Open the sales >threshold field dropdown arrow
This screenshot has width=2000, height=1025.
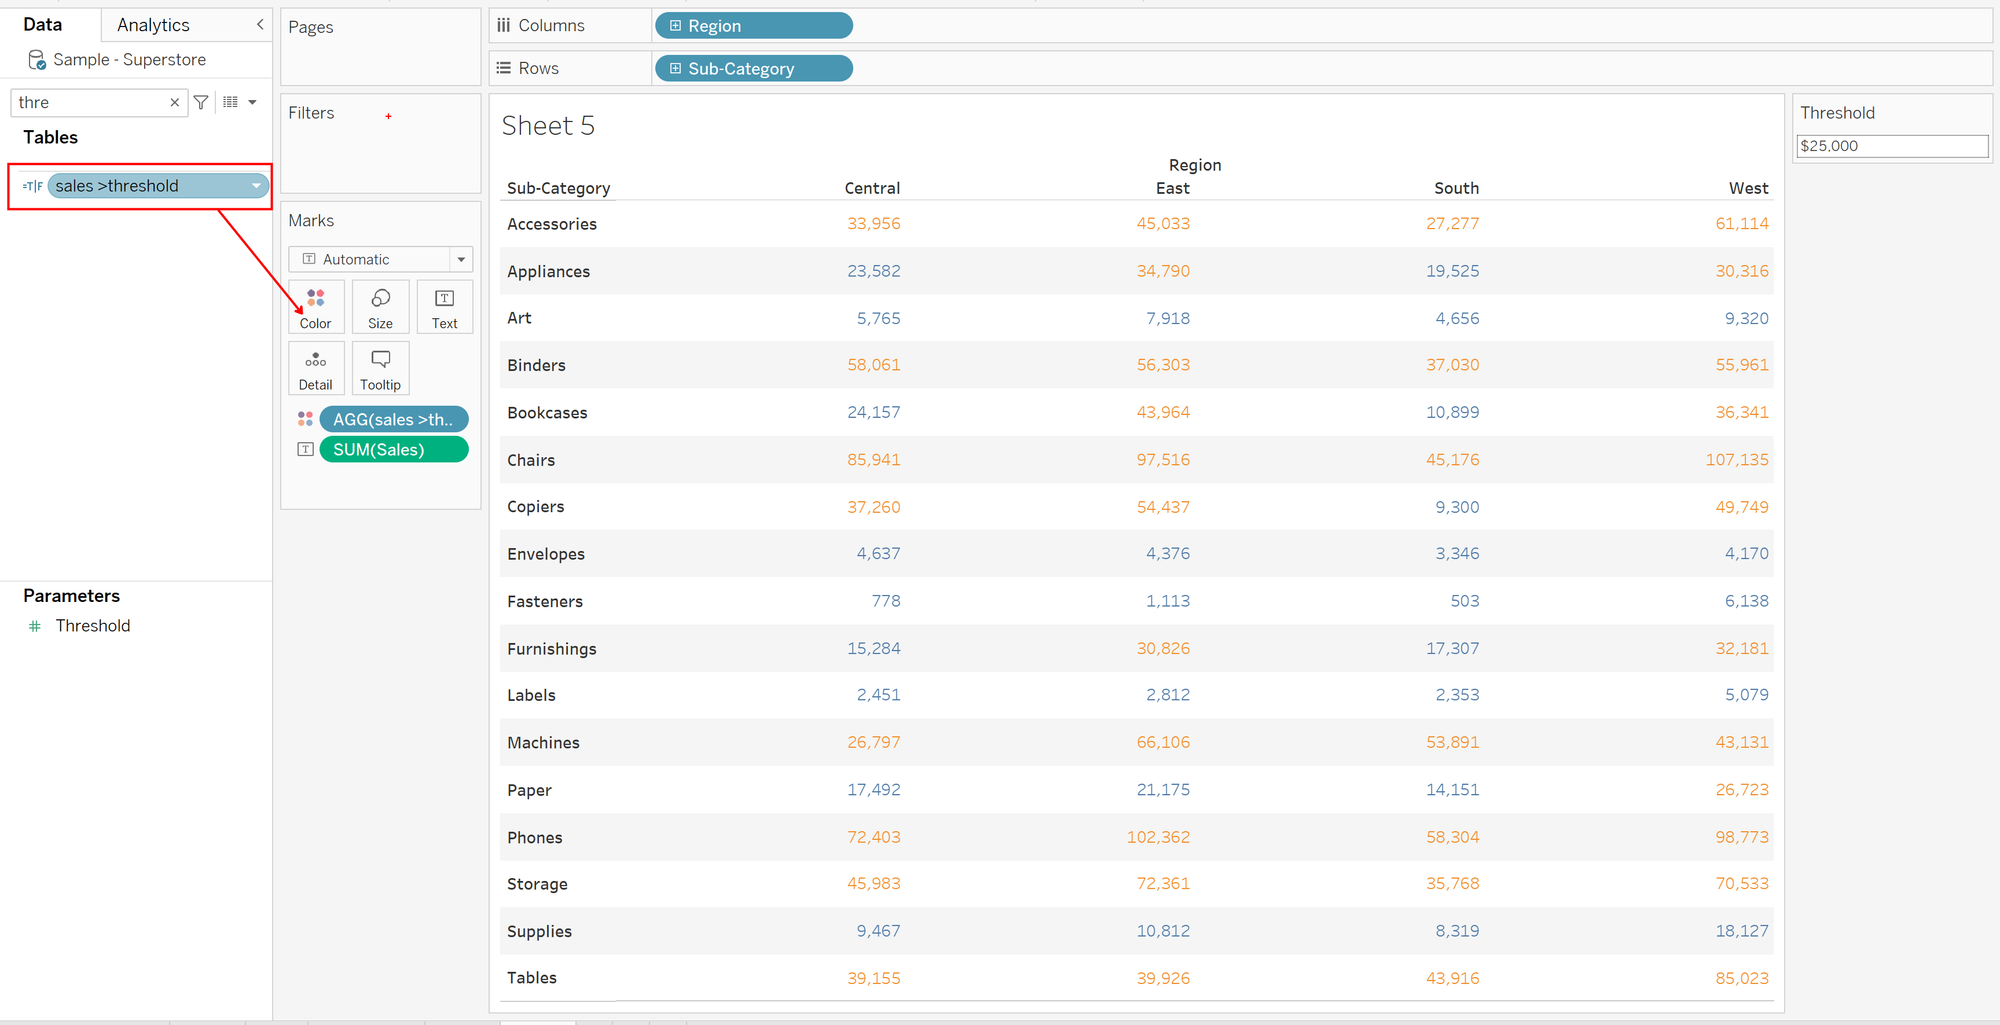[x=257, y=186]
